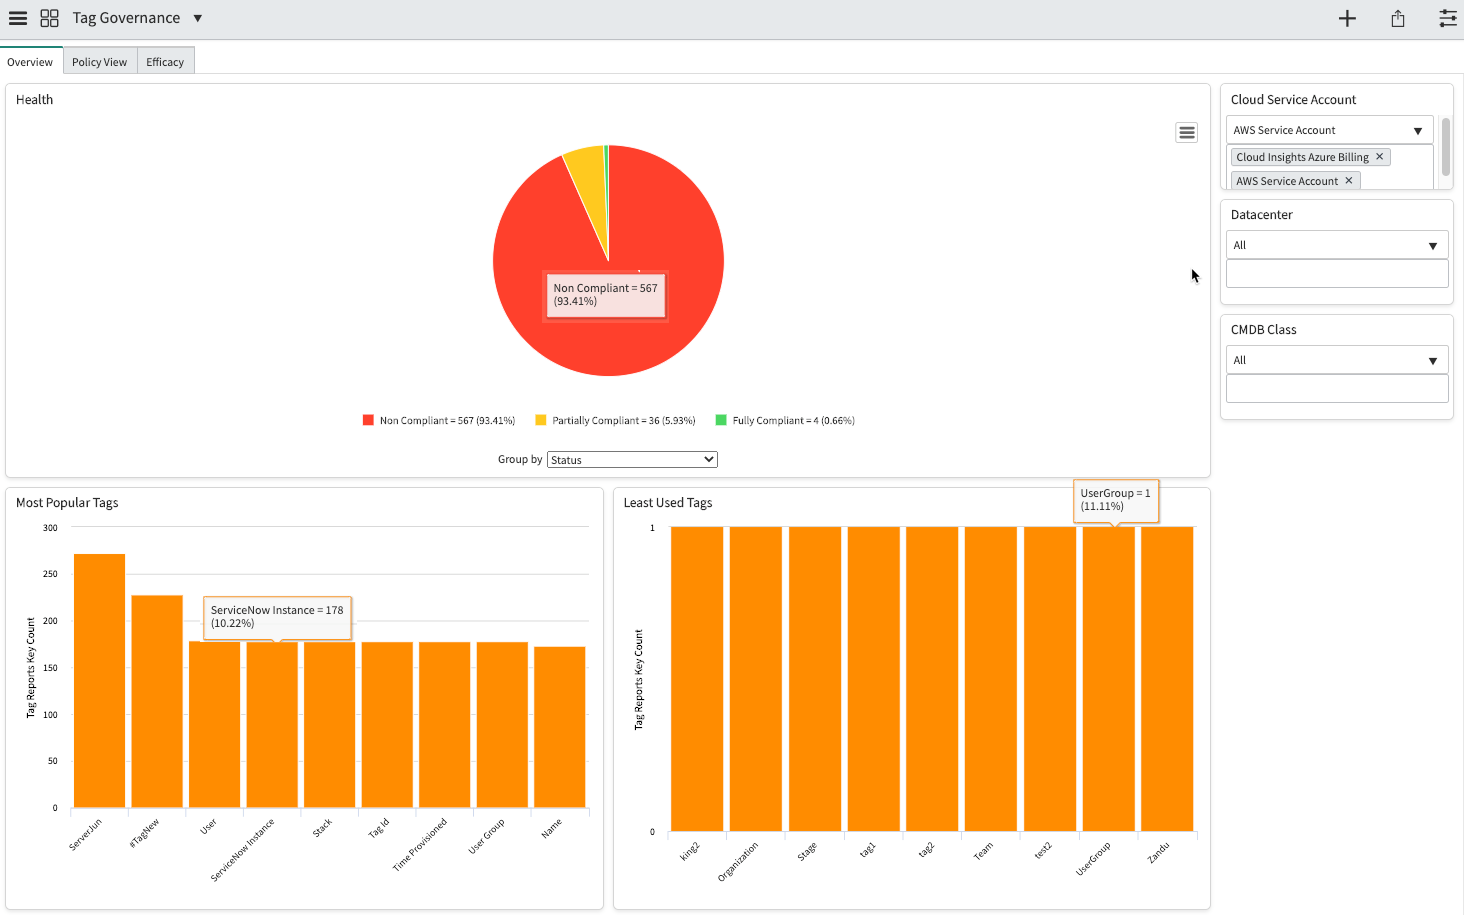The height and width of the screenshot is (915, 1464).
Task: Click the ServerJun bar in Most Popular Tags
Action: click(99, 680)
